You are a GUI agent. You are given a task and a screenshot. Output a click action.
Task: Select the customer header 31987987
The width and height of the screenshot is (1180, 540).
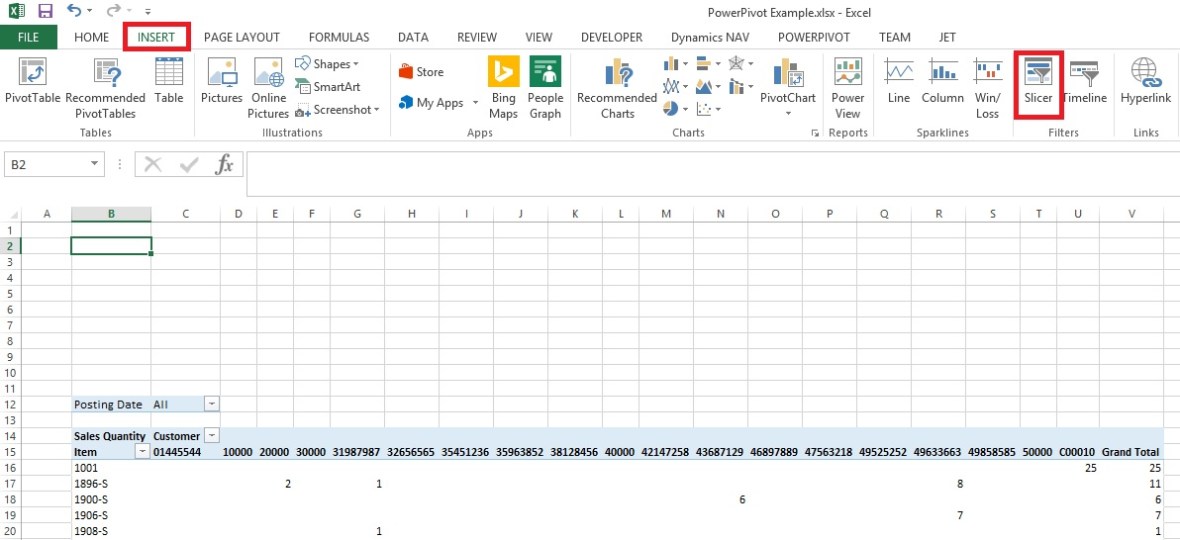(357, 452)
